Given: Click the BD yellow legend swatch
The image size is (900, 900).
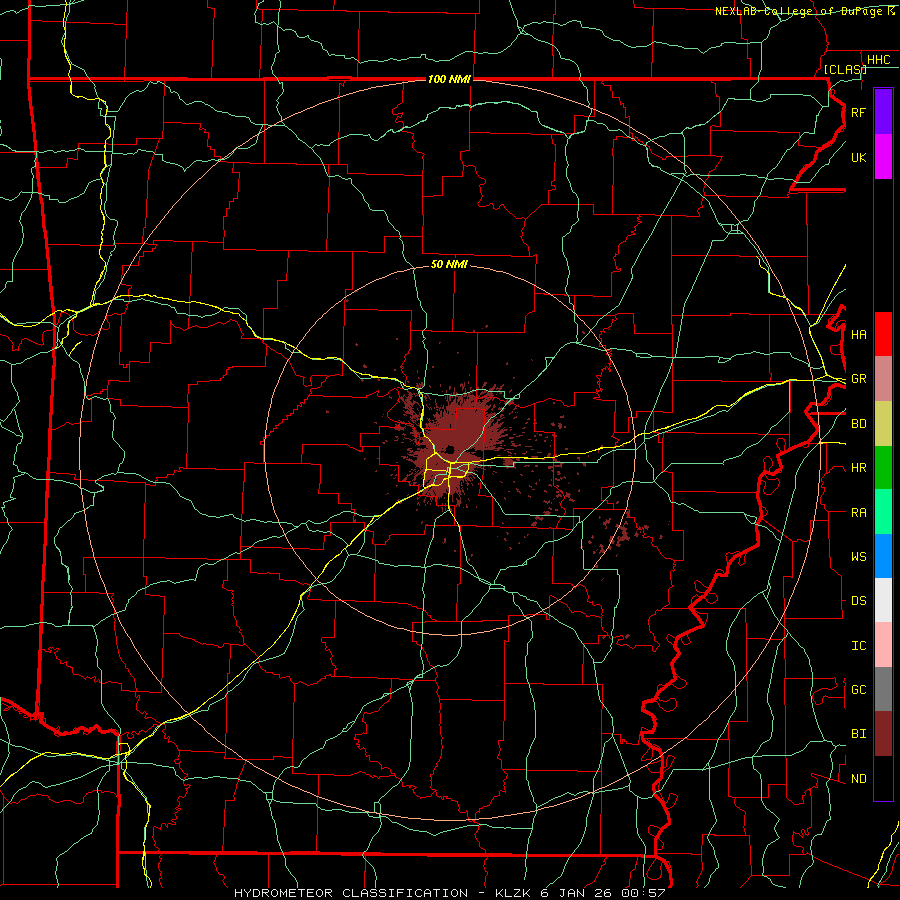Looking at the screenshot, I should point(883,424).
